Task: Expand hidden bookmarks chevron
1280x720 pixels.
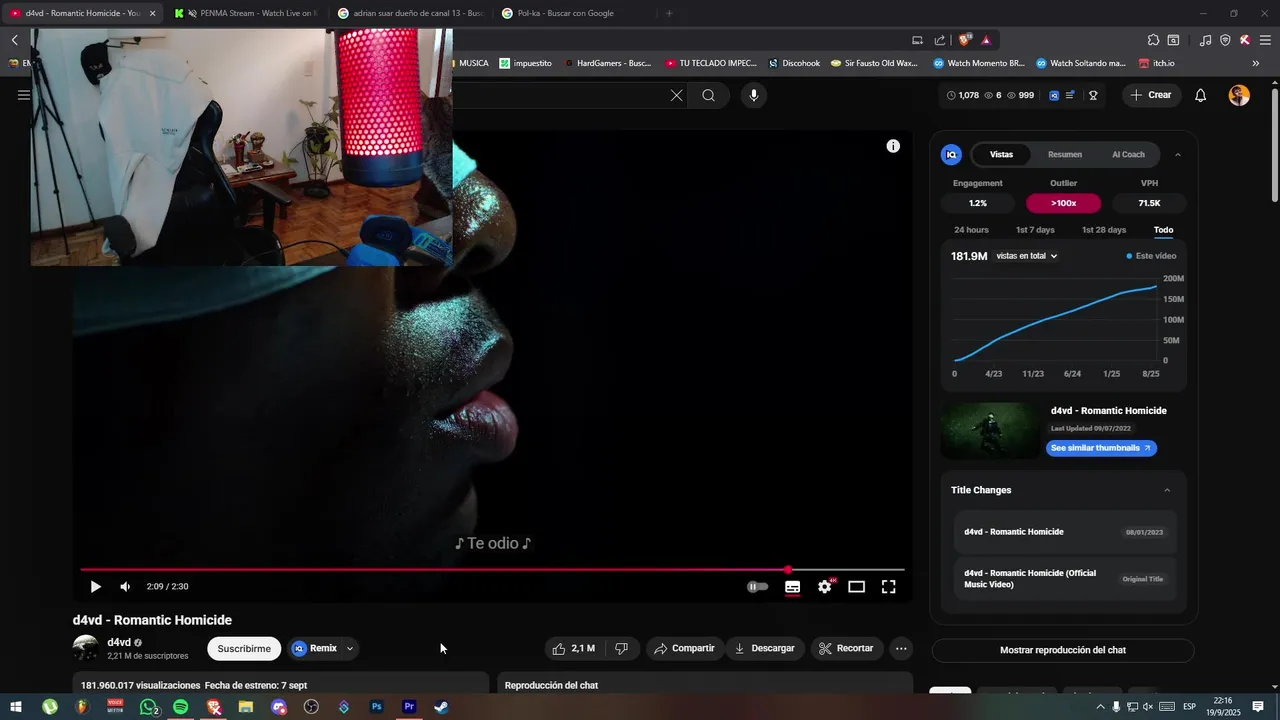Action: coord(1256,63)
